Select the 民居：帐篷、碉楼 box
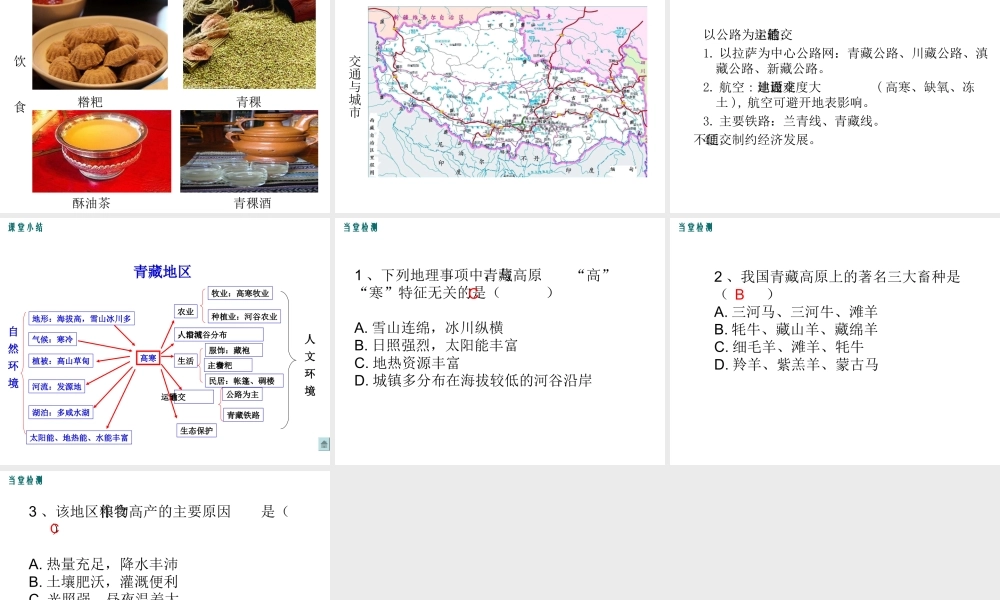This screenshot has width=1000, height=600. (244, 381)
